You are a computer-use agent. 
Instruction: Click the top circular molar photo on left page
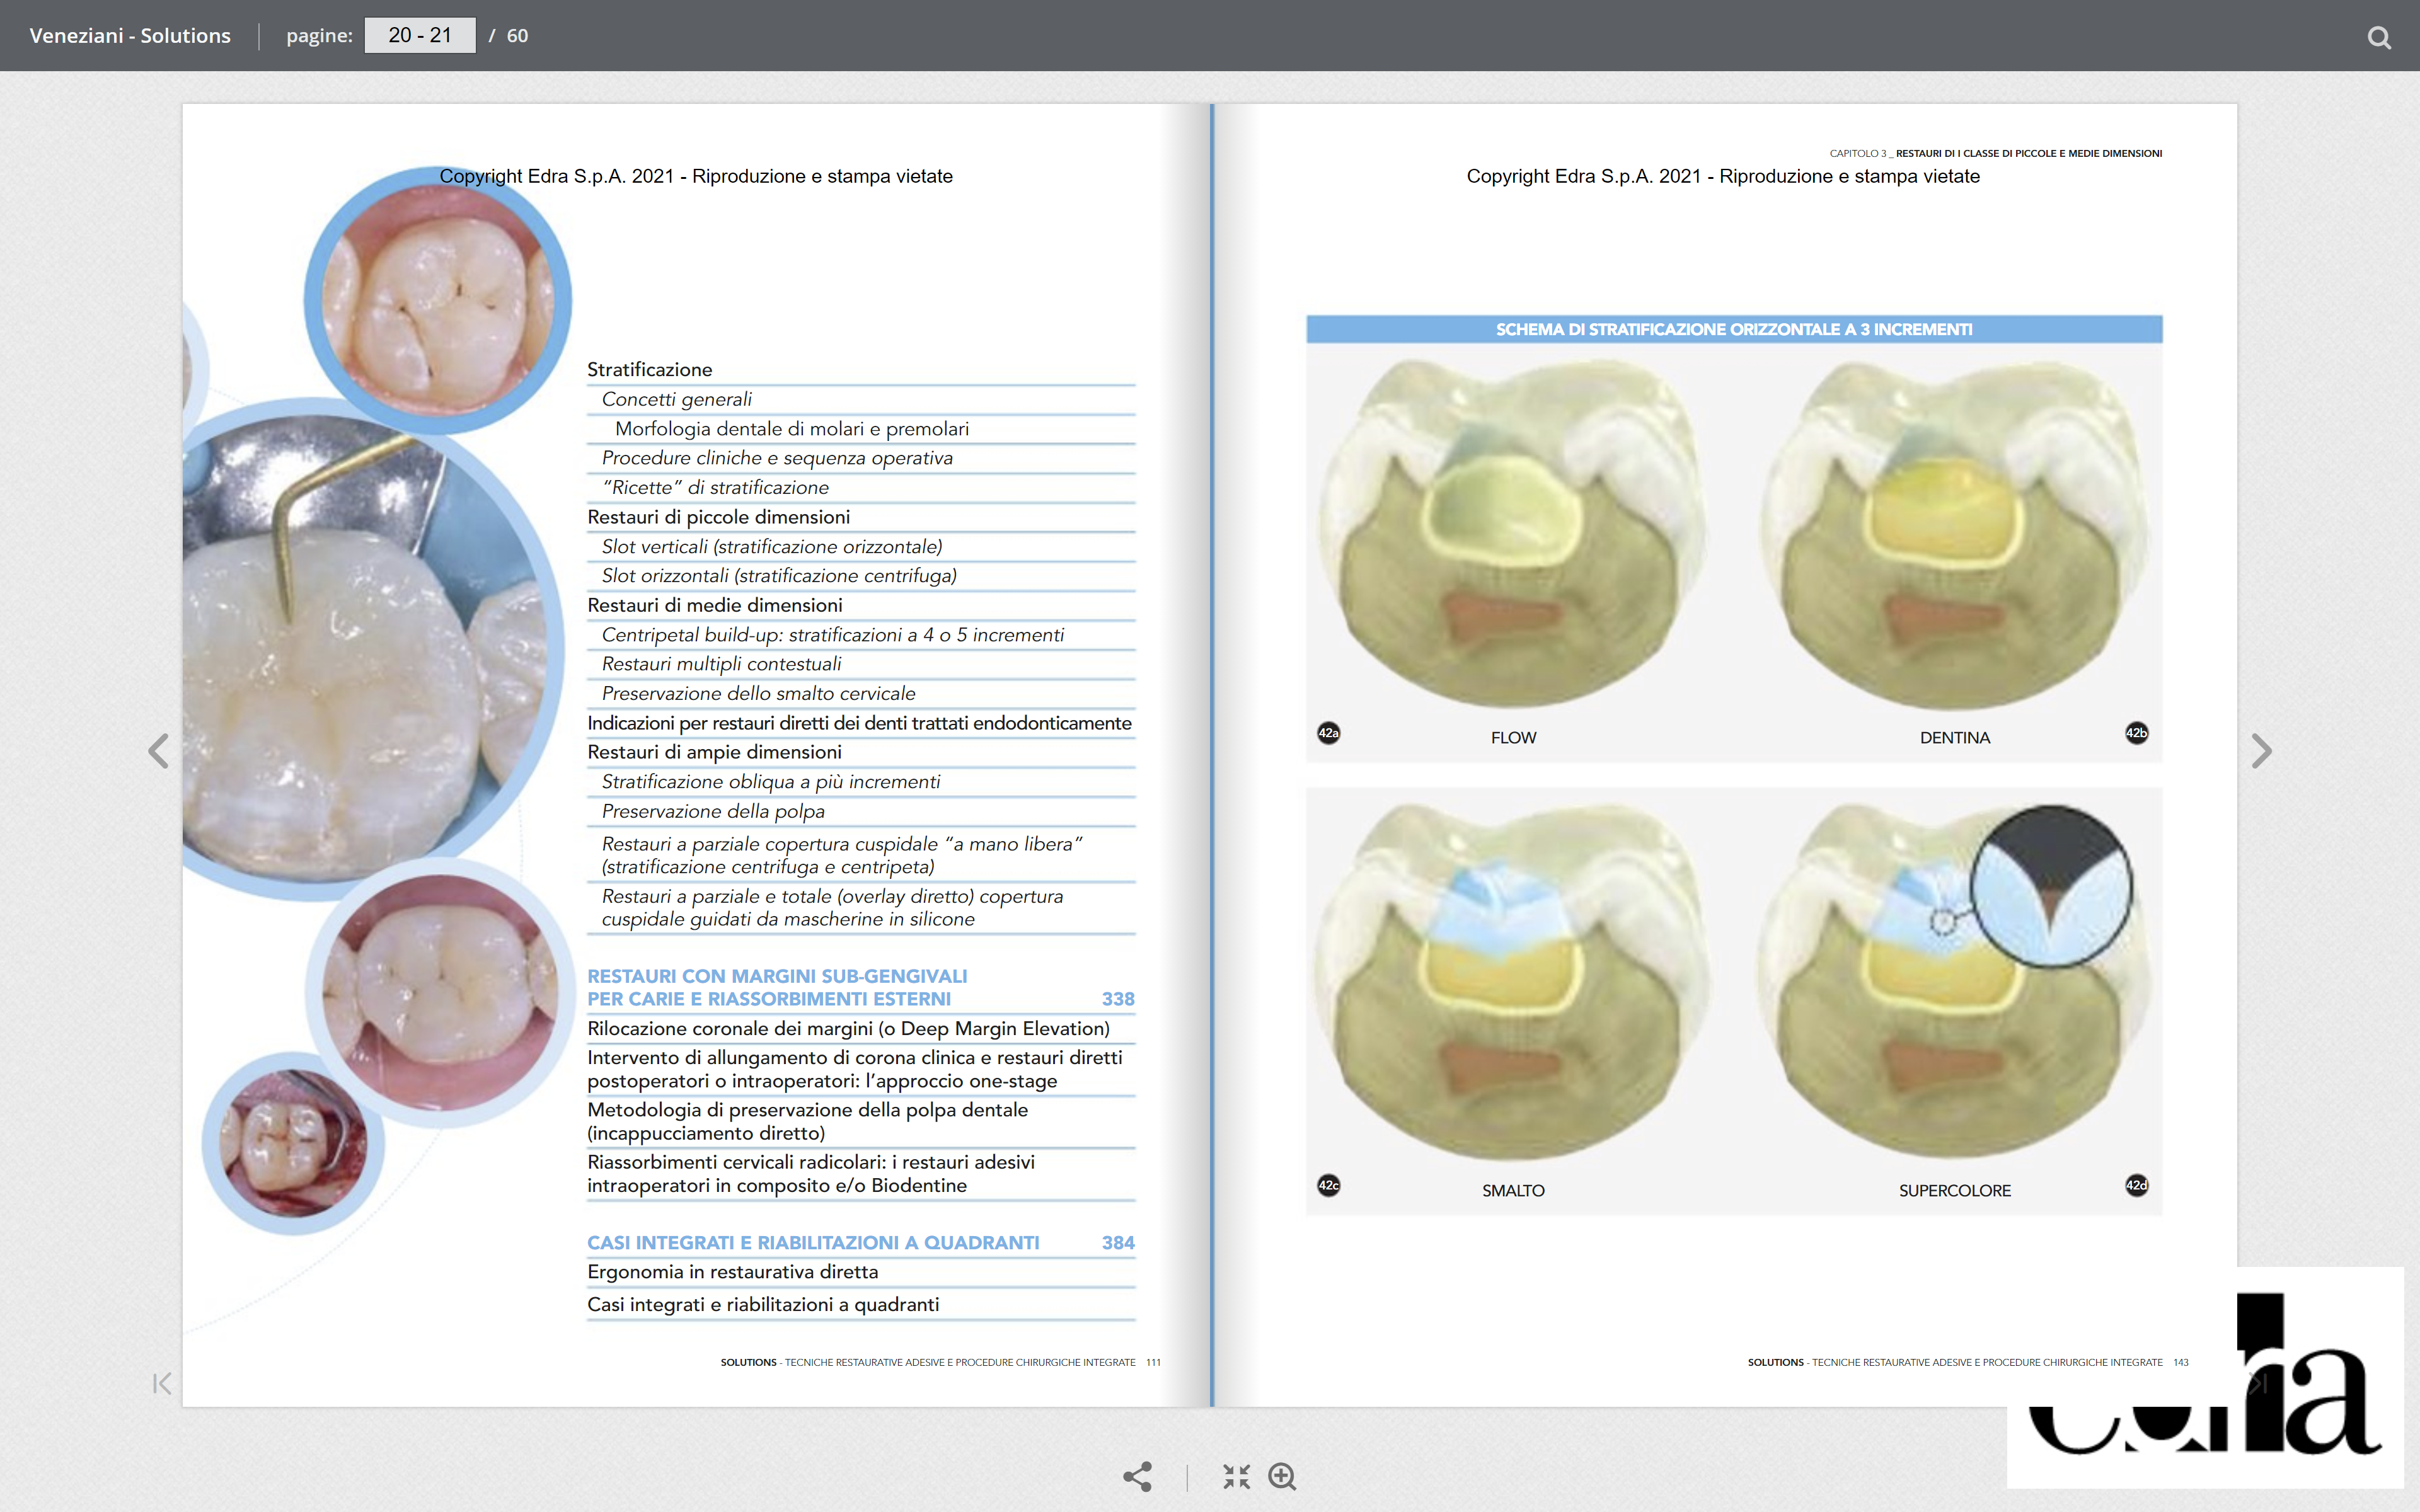[438, 300]
